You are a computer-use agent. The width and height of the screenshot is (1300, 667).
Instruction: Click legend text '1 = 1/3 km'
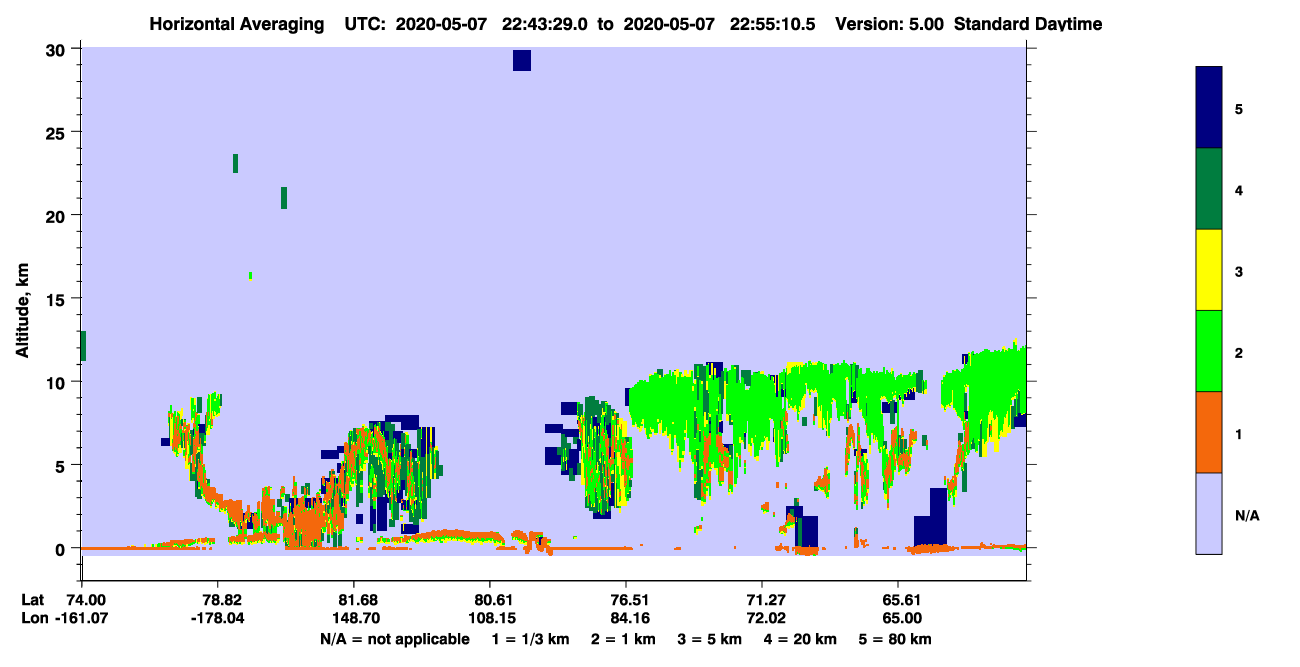530,639
